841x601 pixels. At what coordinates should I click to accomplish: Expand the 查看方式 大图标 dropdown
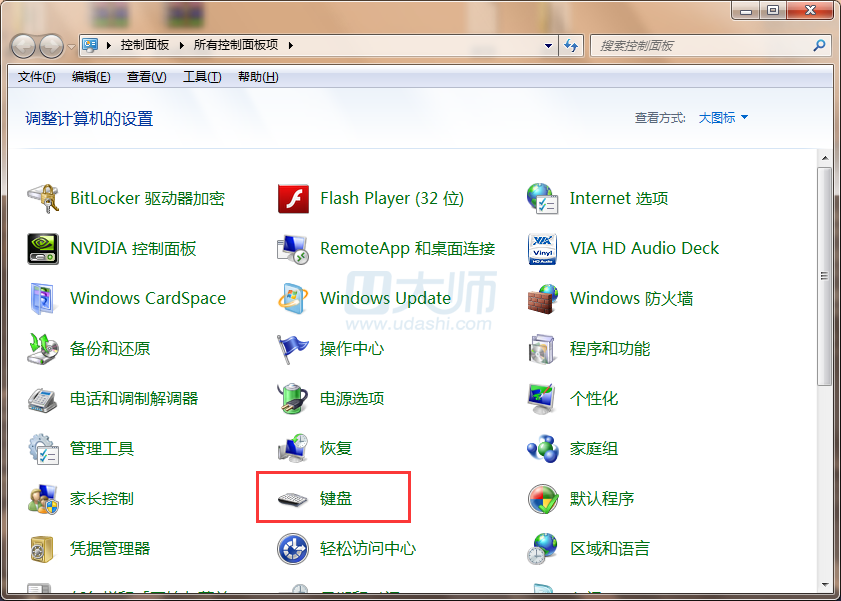click(x=723, y=118)
